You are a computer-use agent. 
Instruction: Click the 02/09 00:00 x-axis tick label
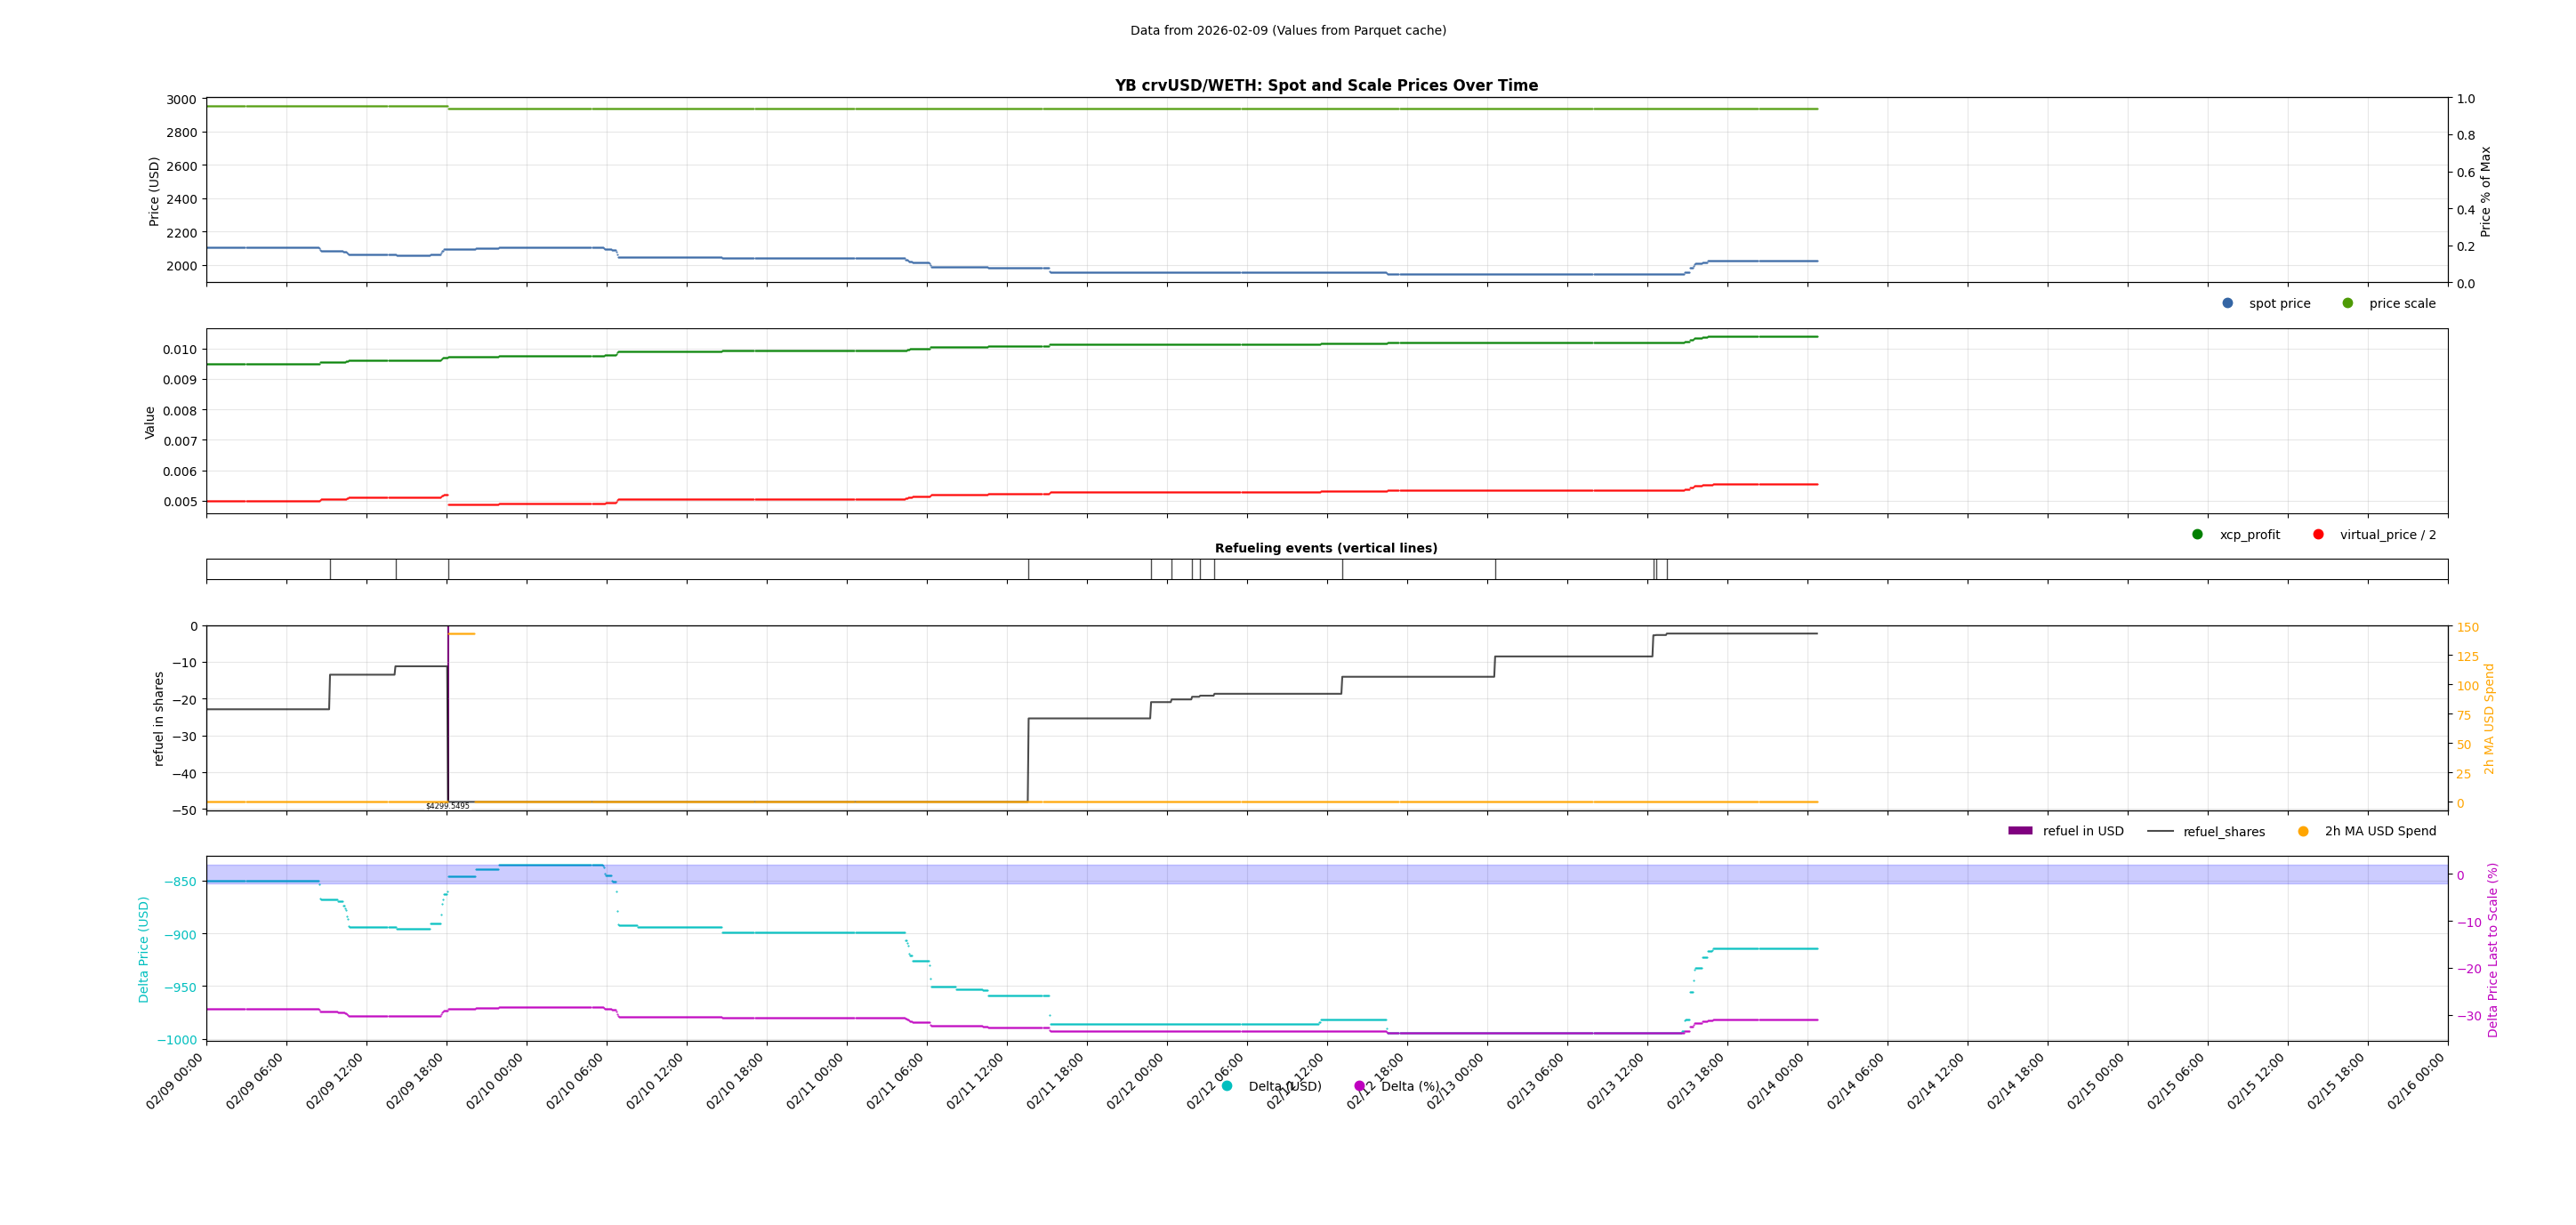(175, 1081)
